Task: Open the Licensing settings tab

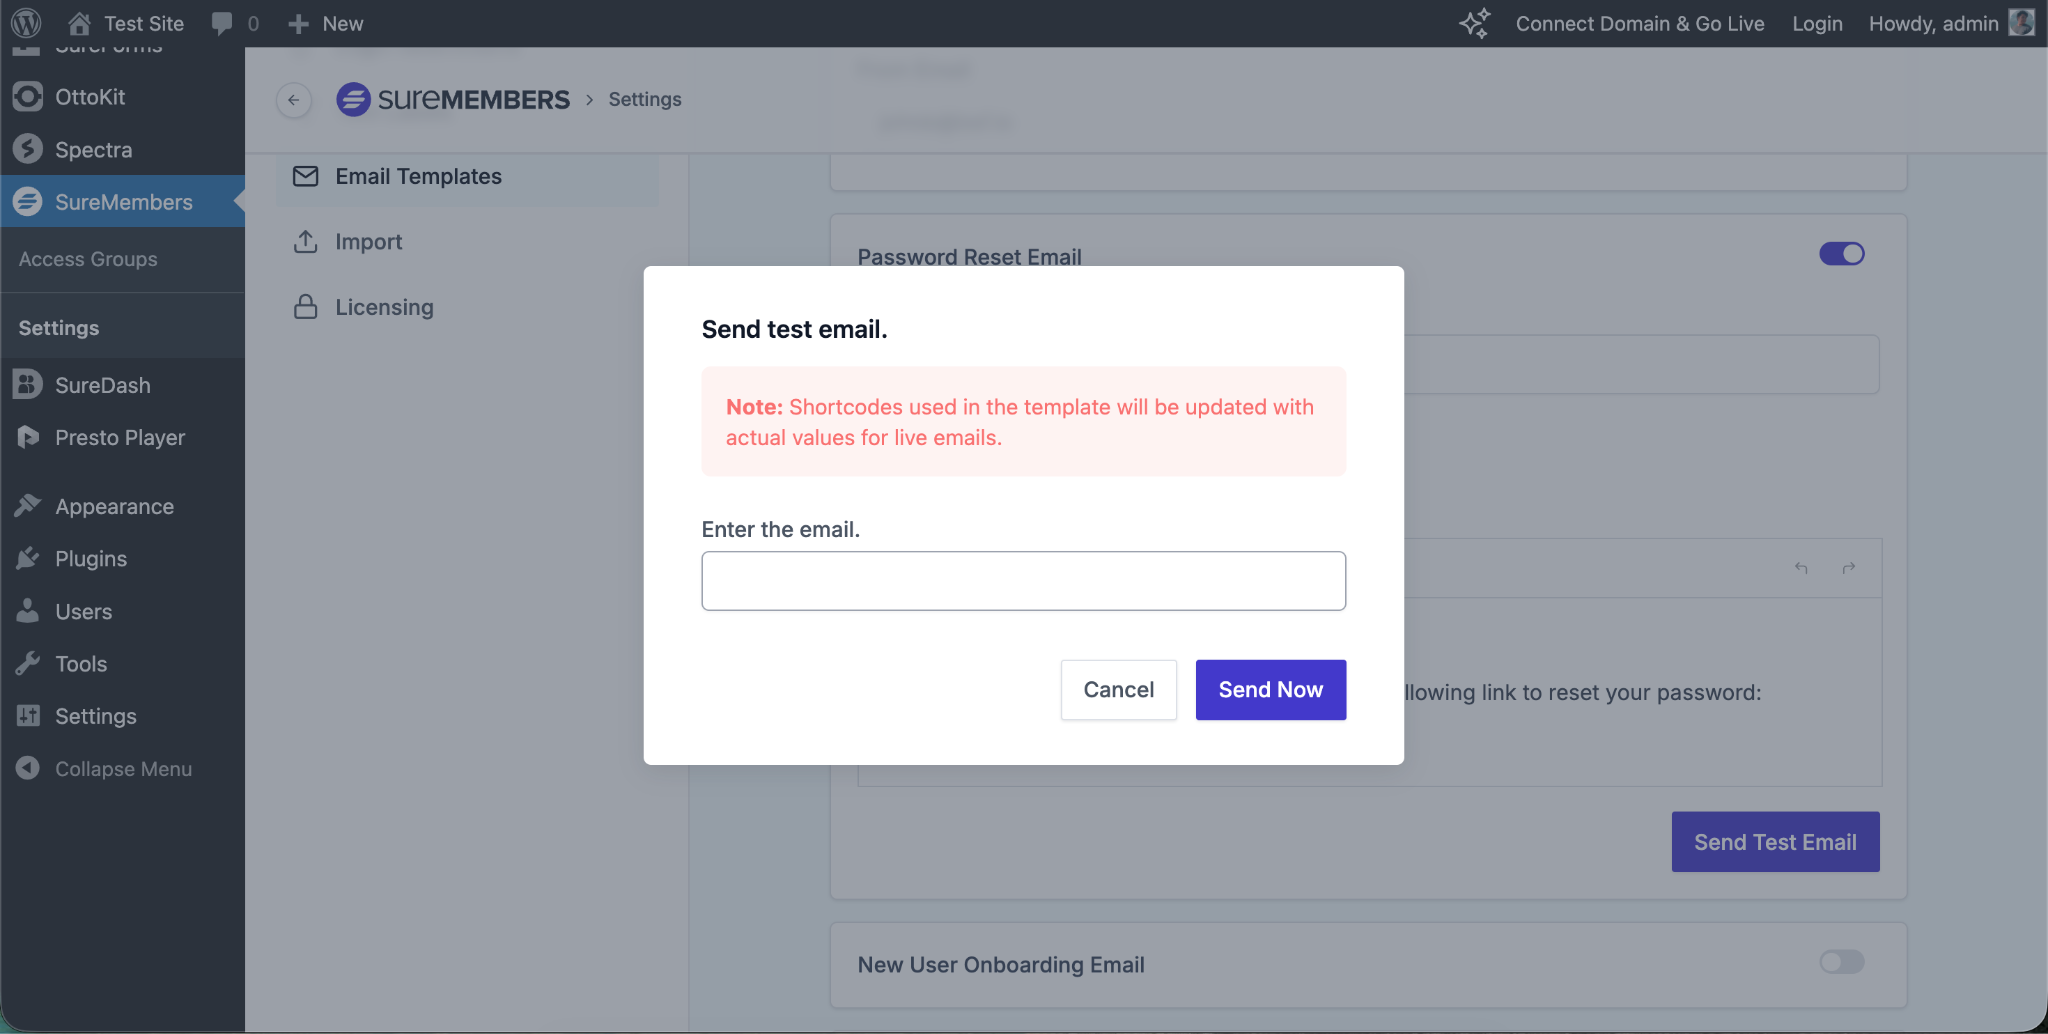Action: click(x=384, y=307)
